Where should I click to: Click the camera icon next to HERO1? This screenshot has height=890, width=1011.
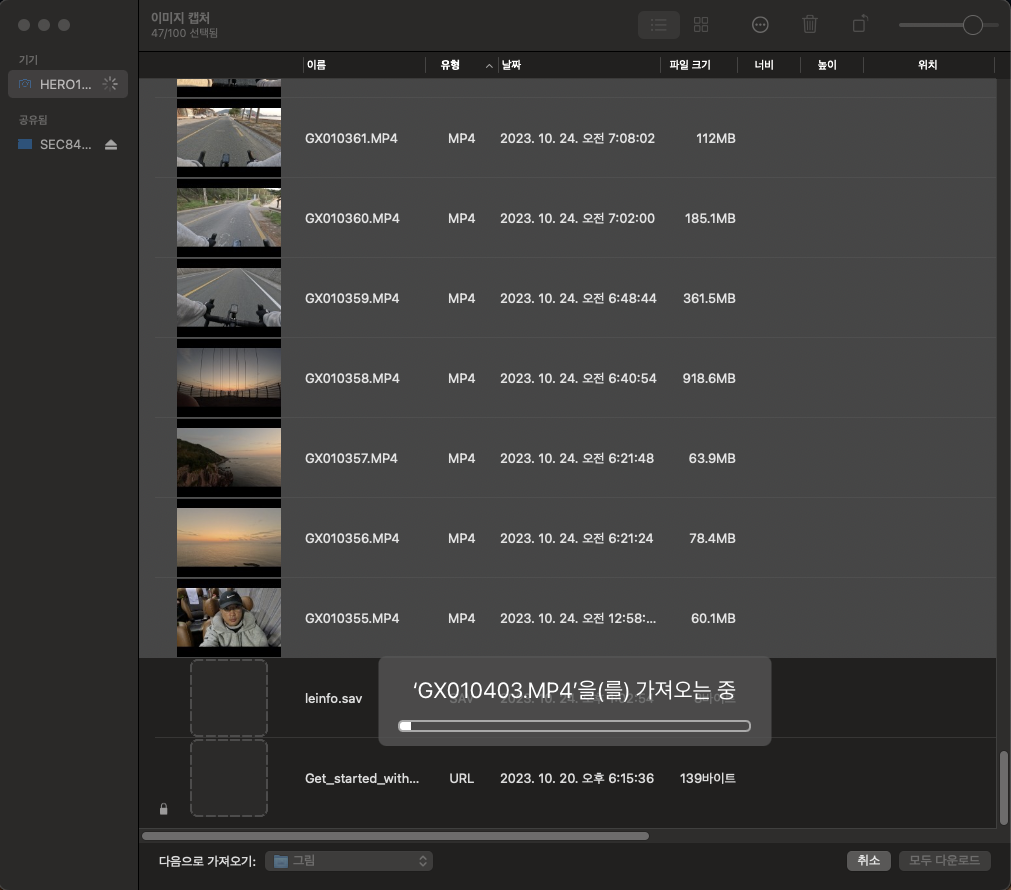point(25,84)
